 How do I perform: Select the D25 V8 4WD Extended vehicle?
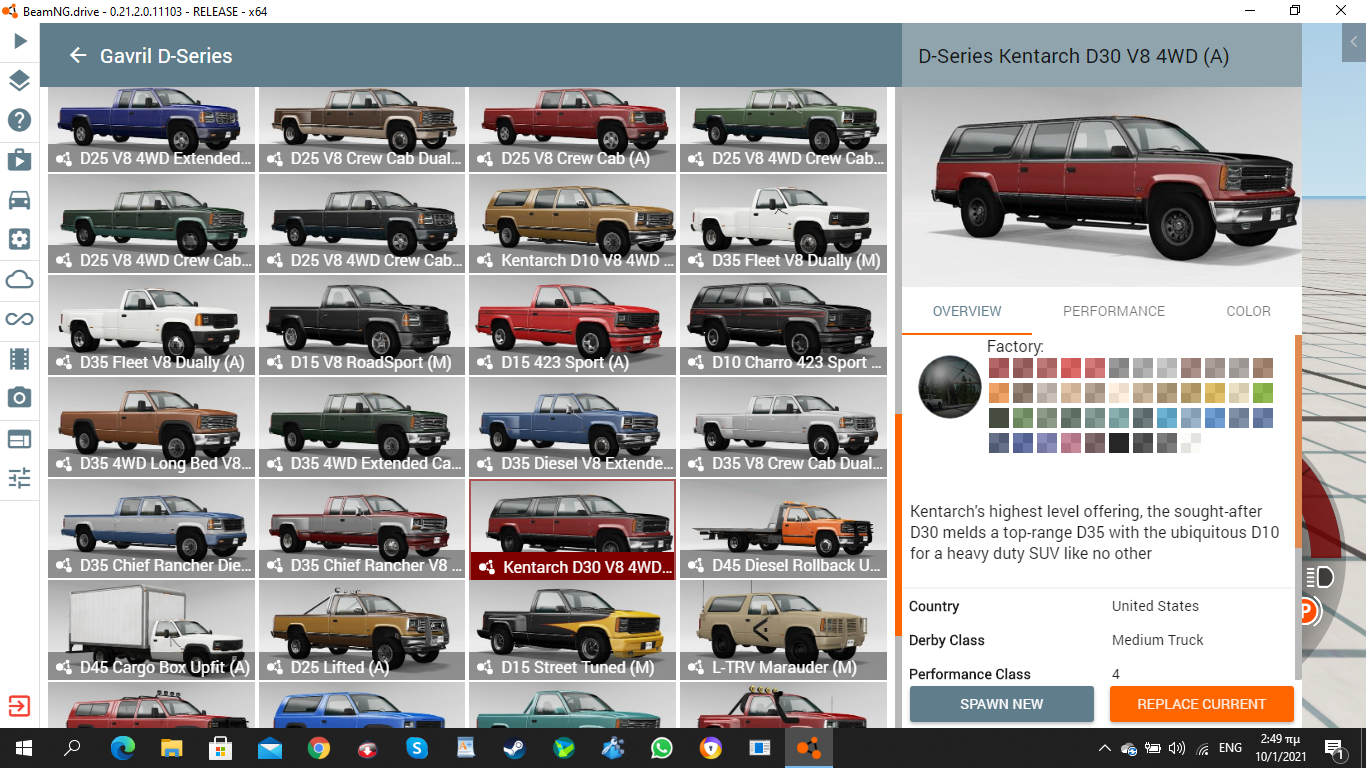151,129
